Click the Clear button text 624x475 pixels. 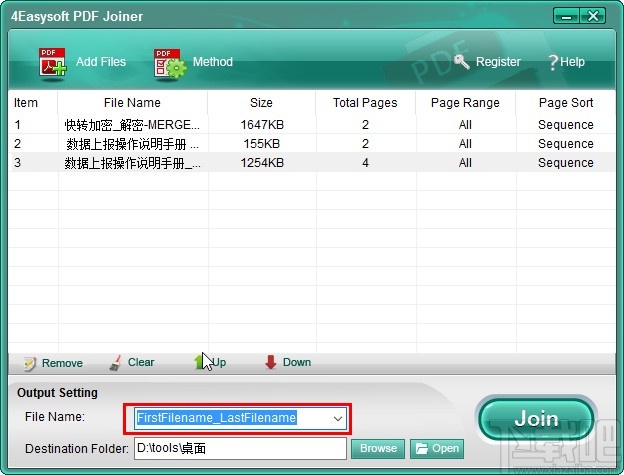(141, 362)
